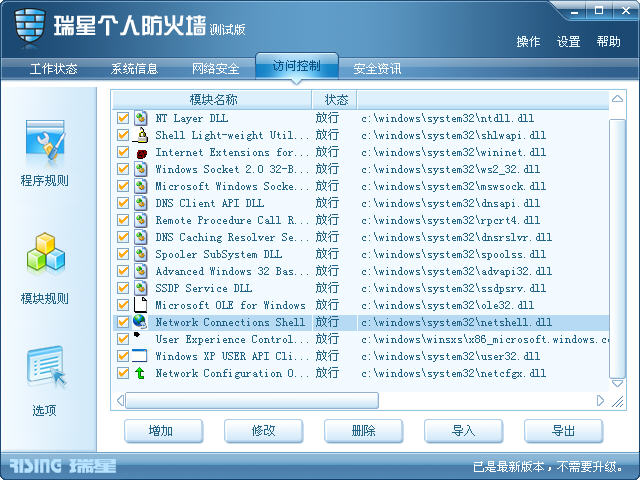
Task: Click the horizontal scrollbar left arrow
Action: [x=120, y=400]
